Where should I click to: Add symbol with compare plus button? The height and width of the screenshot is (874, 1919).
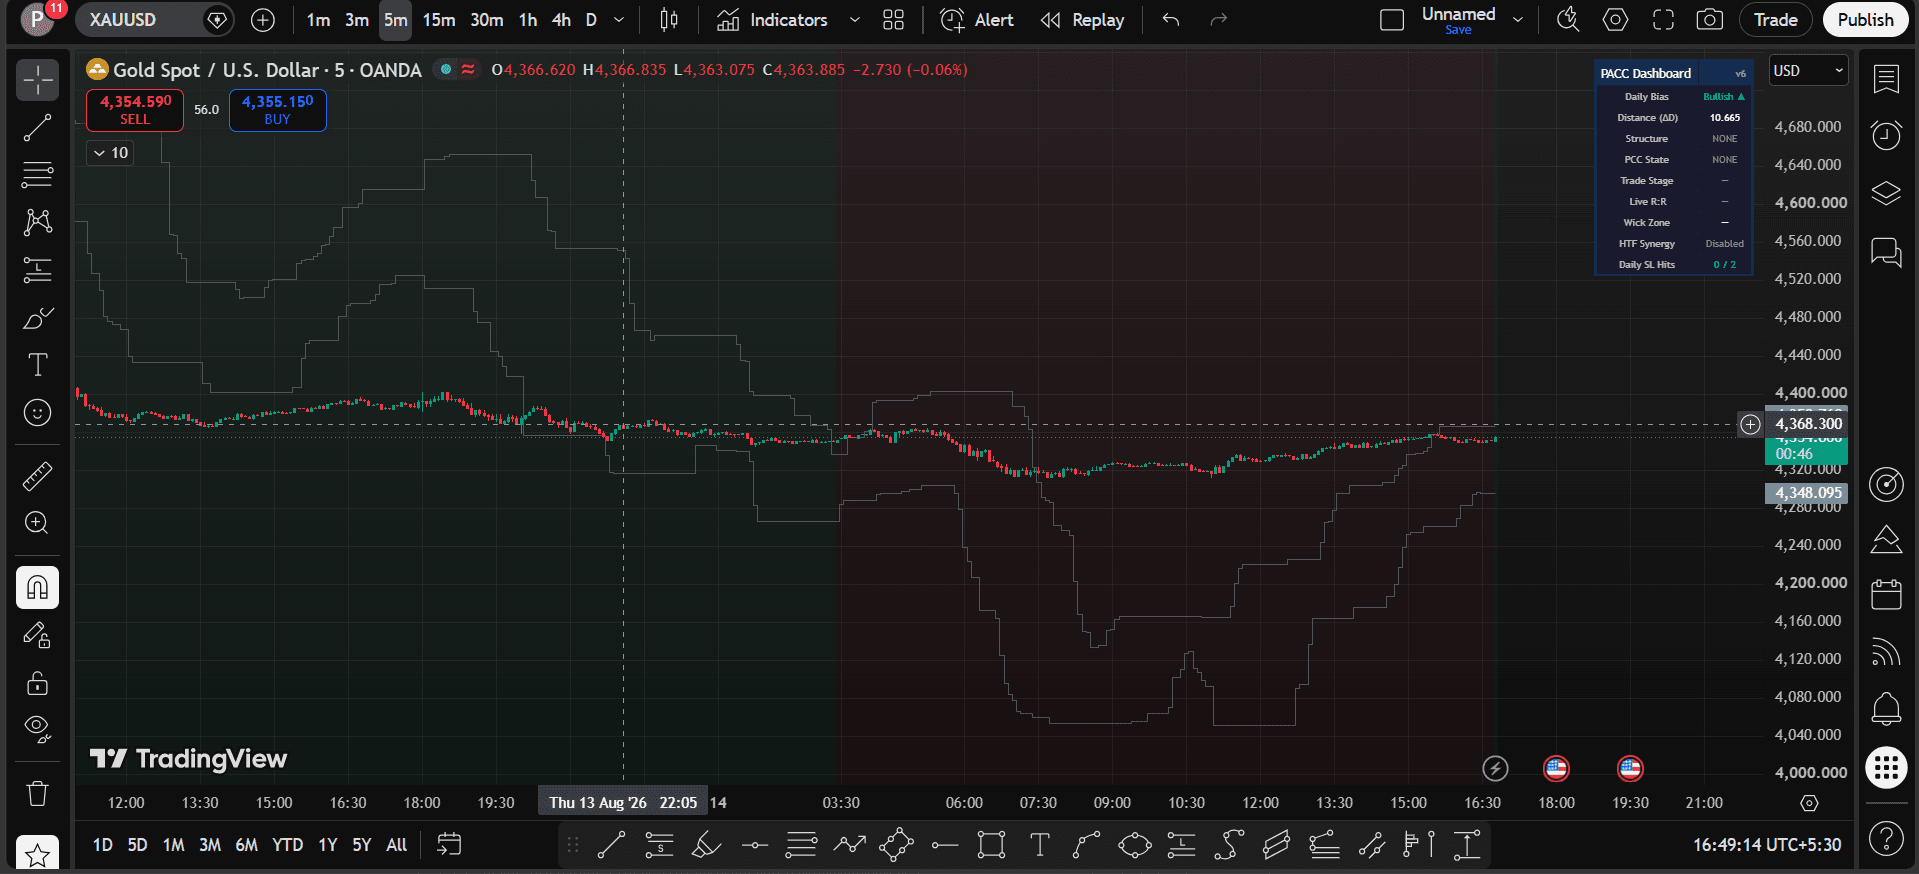[263, 20]
